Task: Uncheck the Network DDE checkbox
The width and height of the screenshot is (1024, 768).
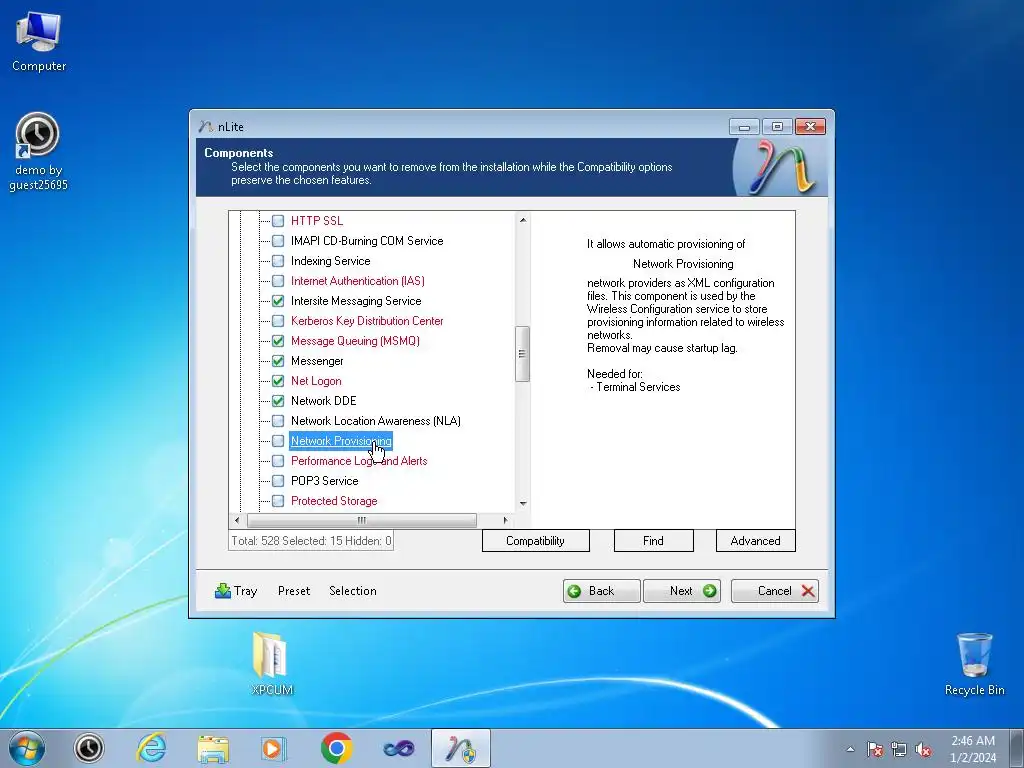Action: click(278, 401)
